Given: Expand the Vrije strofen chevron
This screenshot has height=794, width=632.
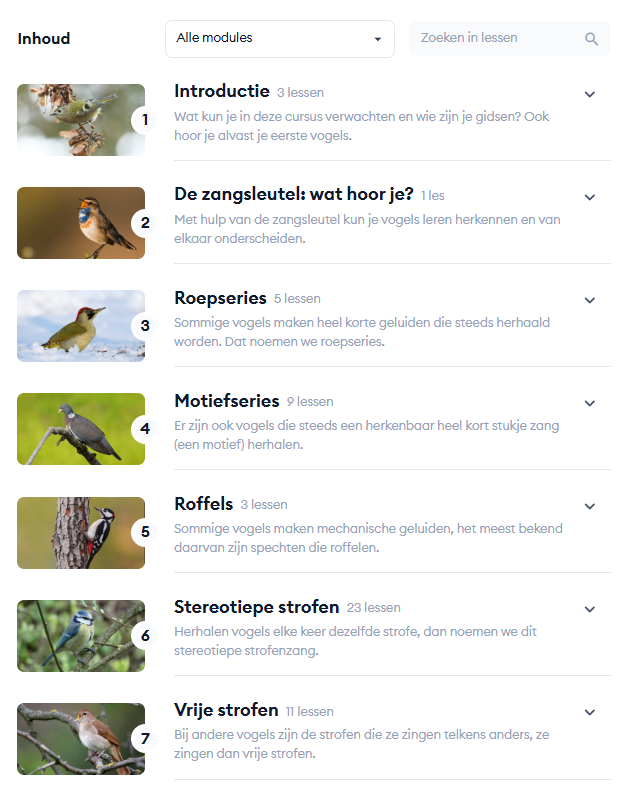Looking at the screenshot, I should tap(590, 712).
